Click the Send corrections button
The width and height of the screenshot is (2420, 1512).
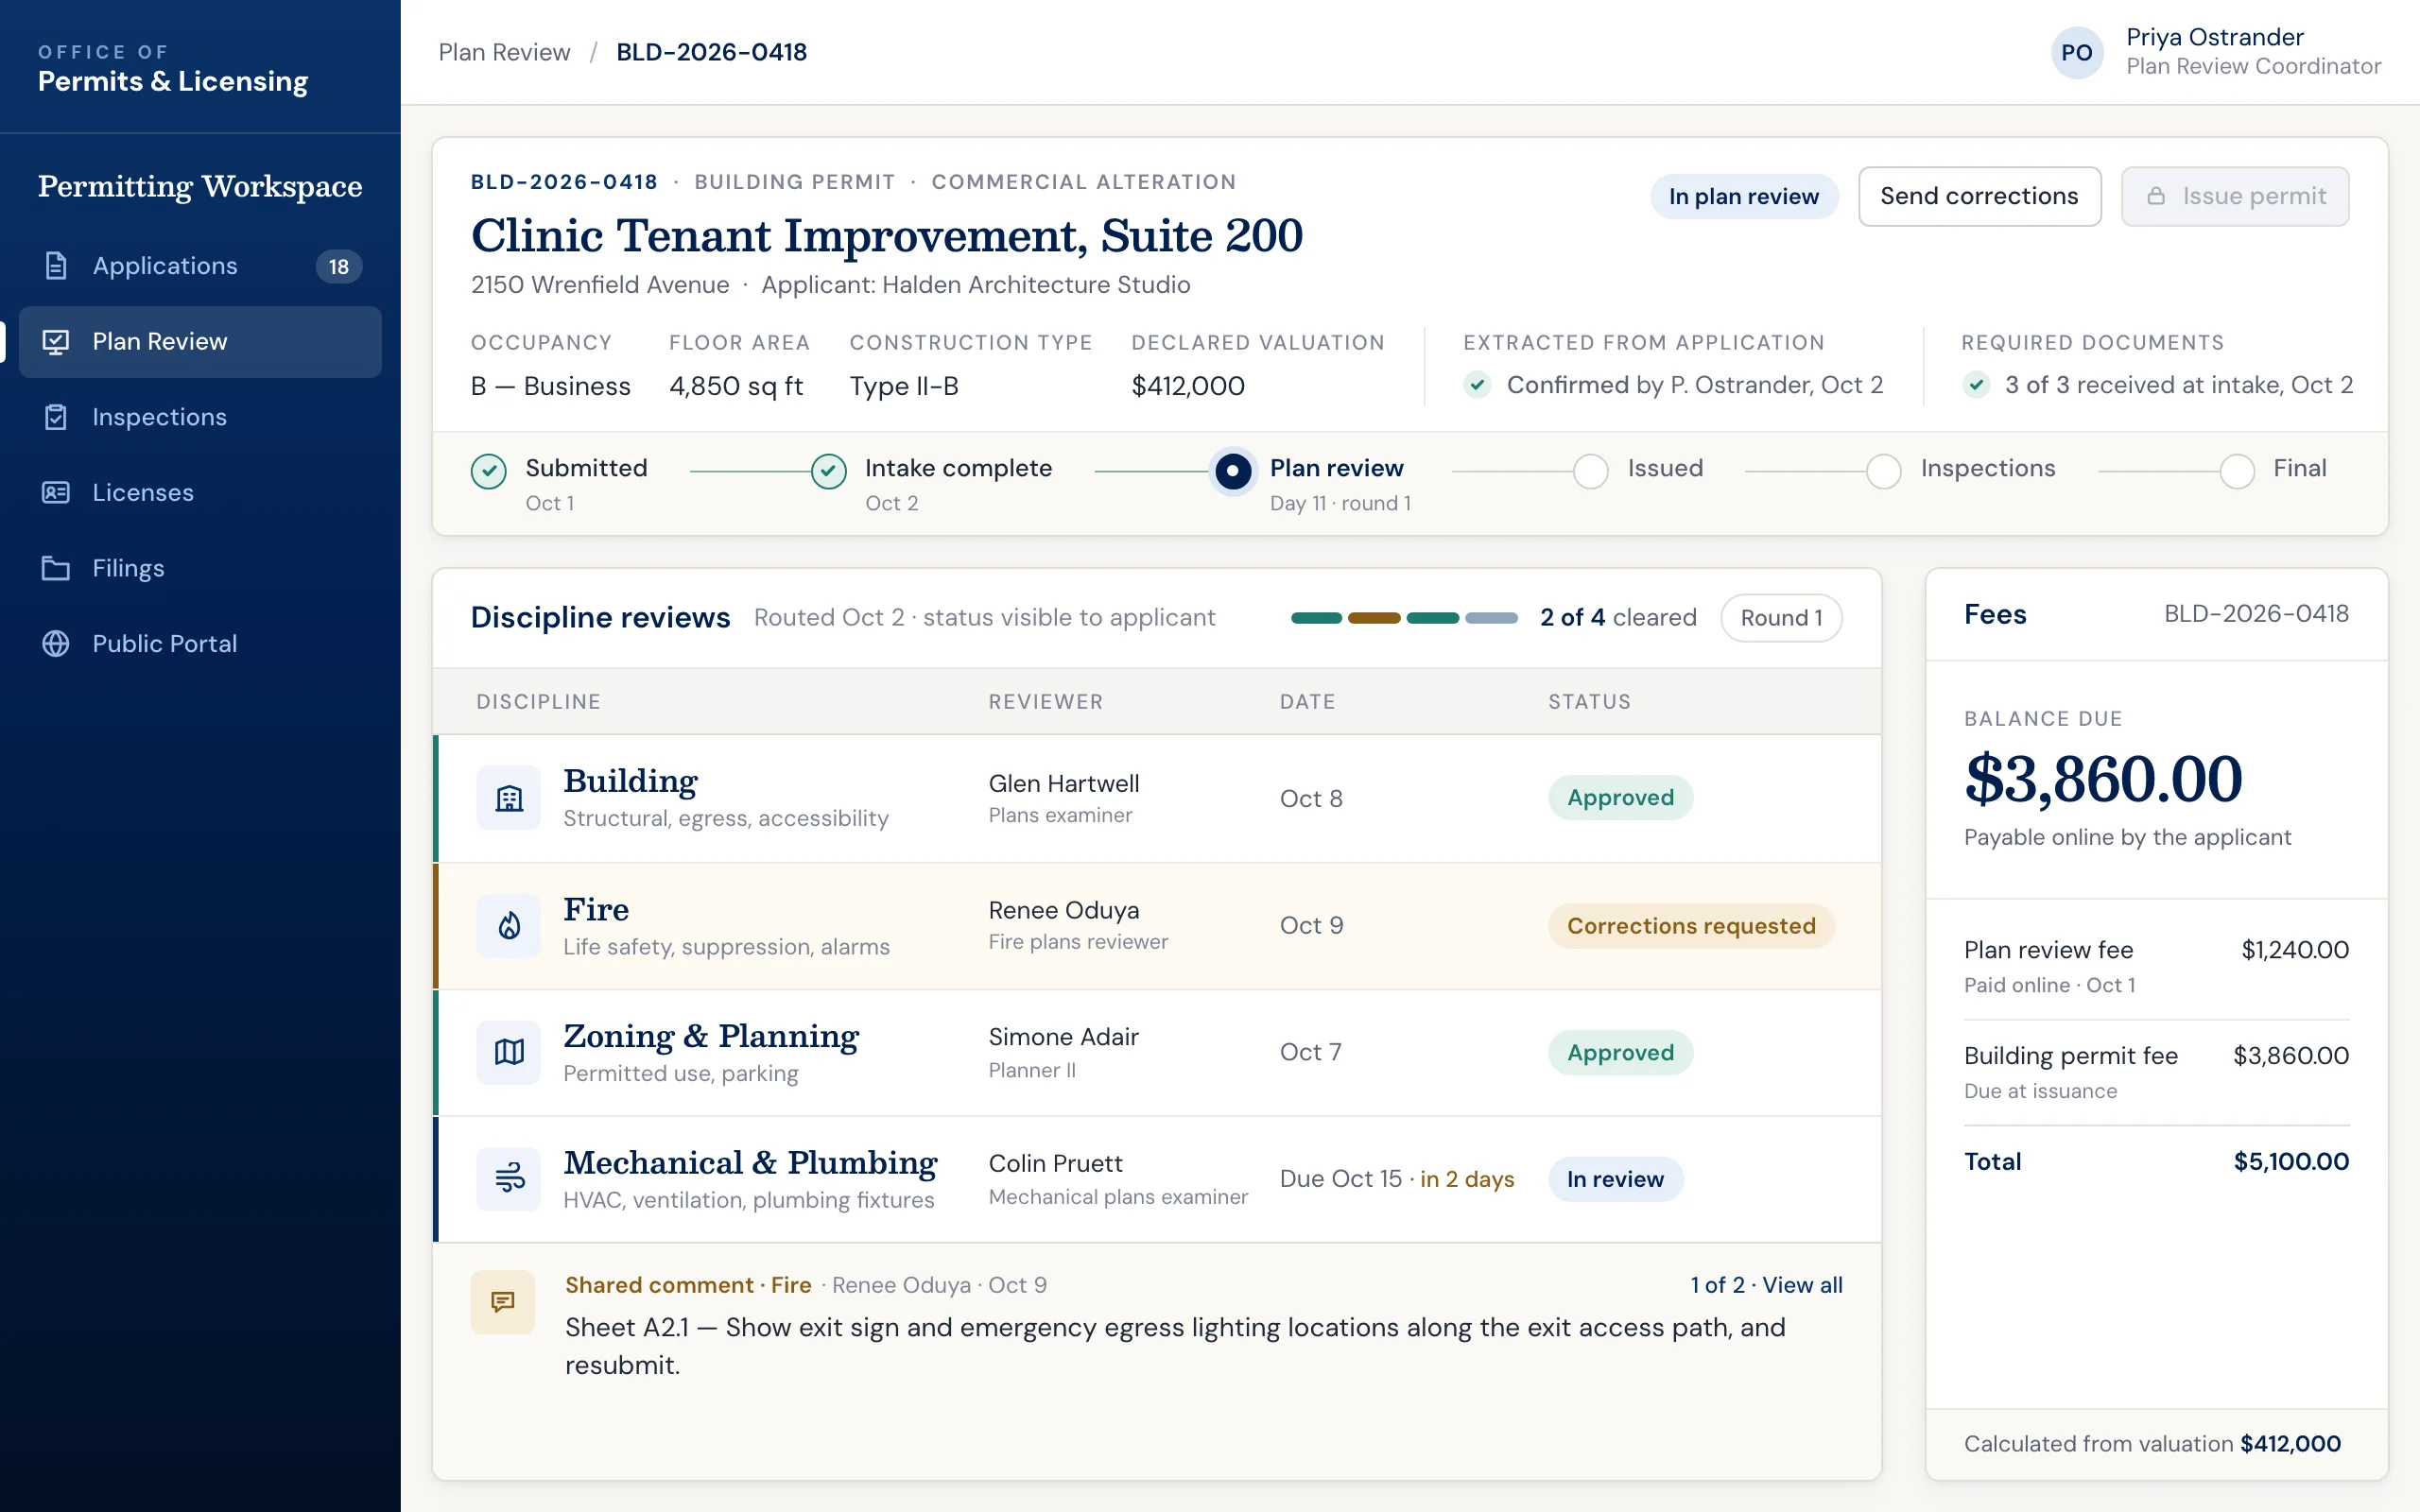(1979, 196)
